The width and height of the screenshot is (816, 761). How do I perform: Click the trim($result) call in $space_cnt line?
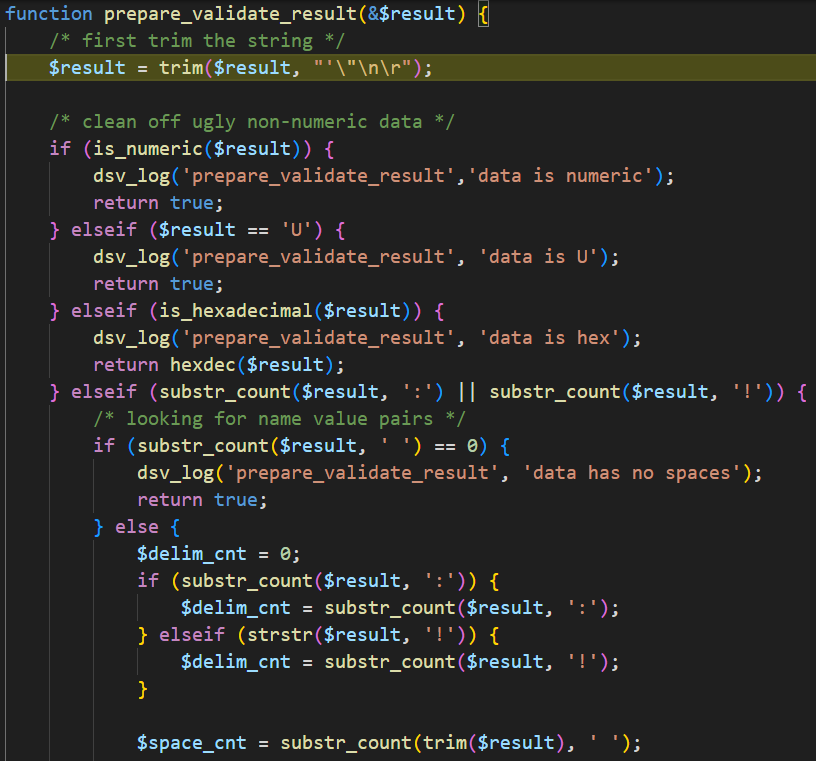(x=494, y=743)
